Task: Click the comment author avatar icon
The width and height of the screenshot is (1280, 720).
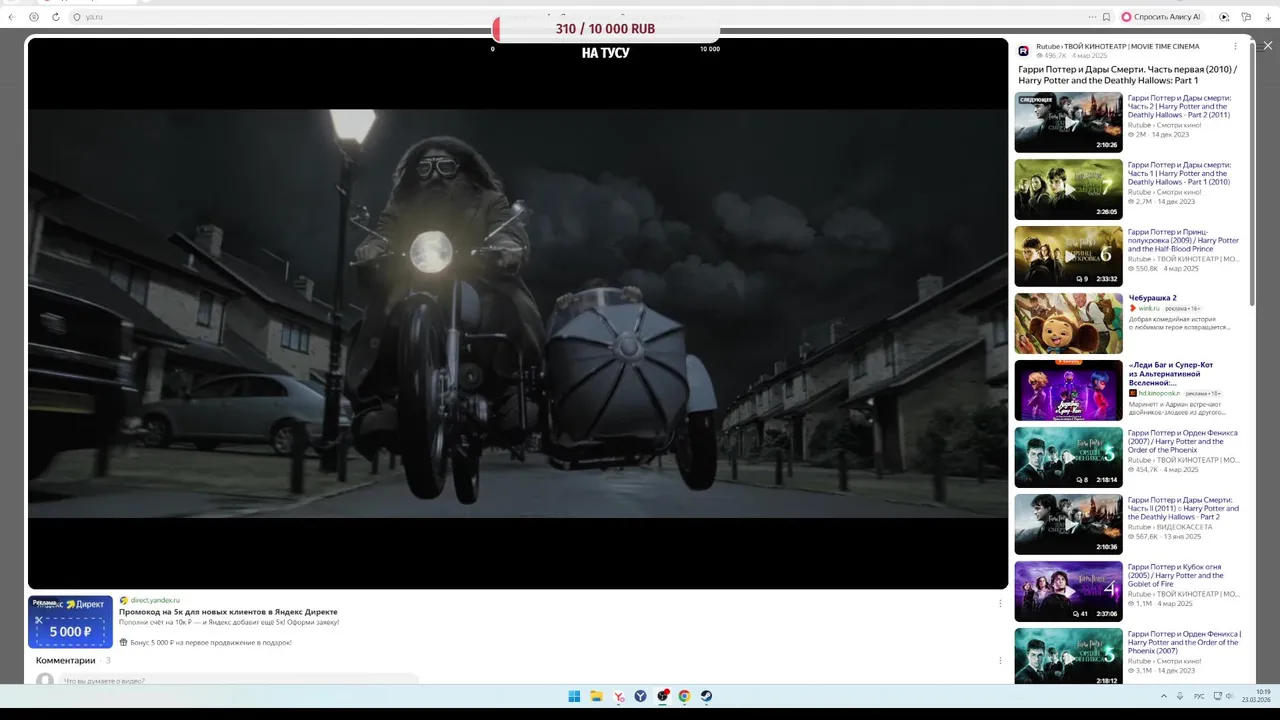Action: 45,680
